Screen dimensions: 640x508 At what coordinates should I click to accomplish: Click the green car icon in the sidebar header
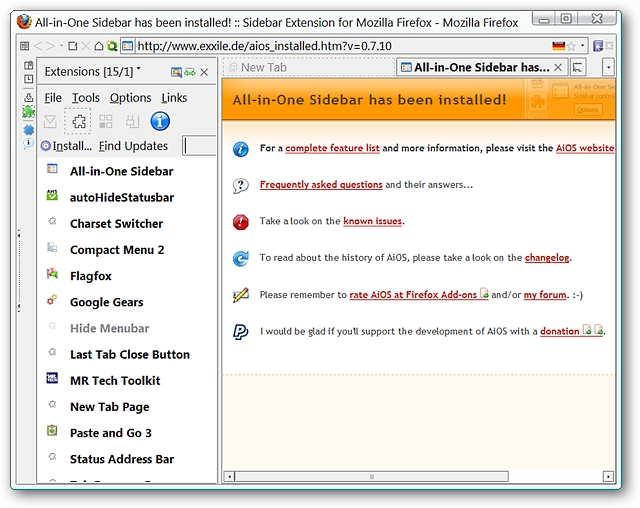click(190, 72)
